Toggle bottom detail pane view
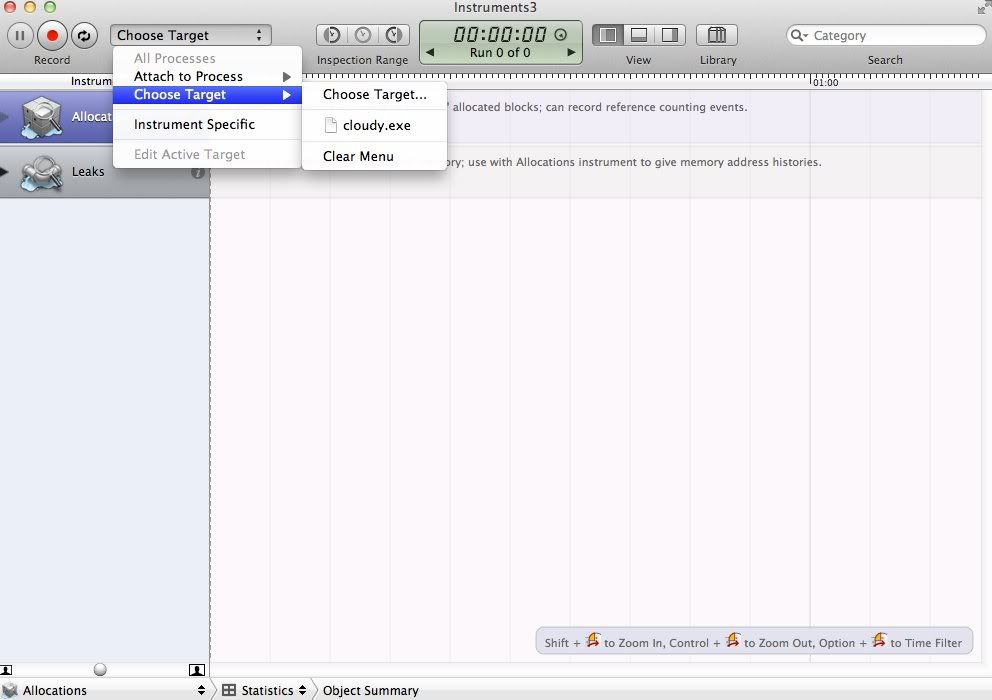 639,35
